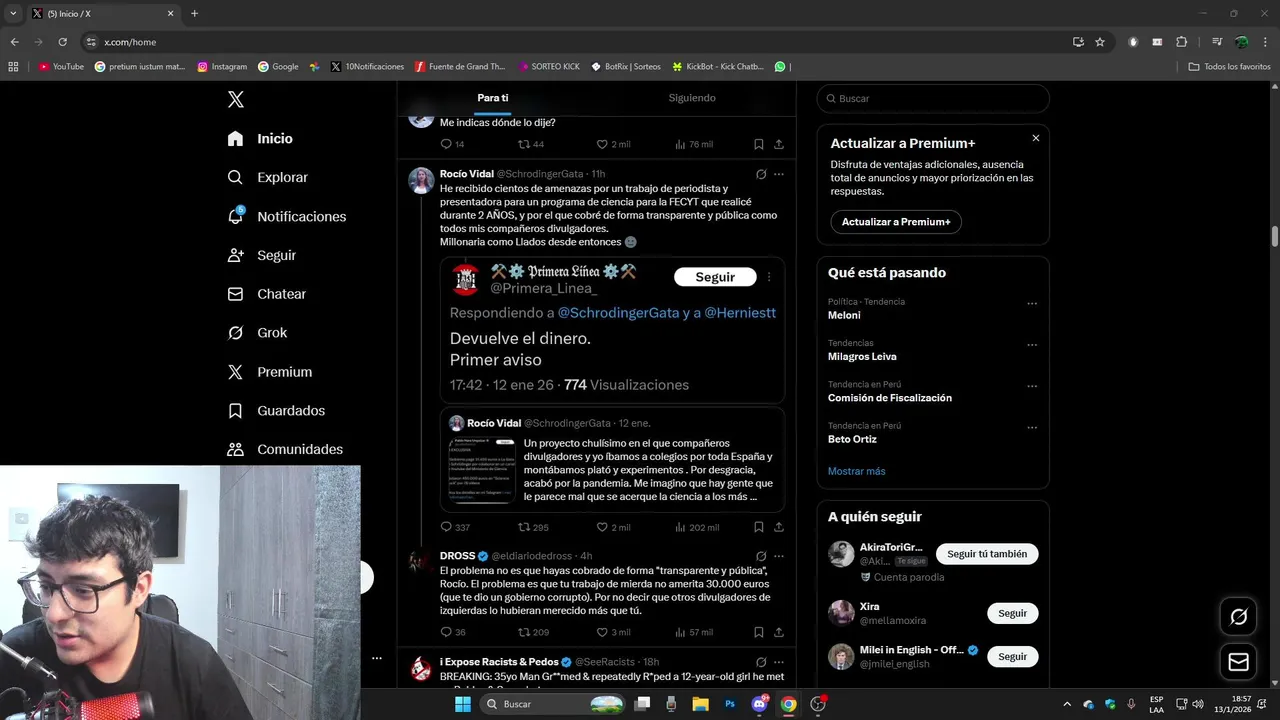Open YouTube bookmark in bookmarks bar
This screenshot has height=720, width=1280.
click(x=61, y=67)
